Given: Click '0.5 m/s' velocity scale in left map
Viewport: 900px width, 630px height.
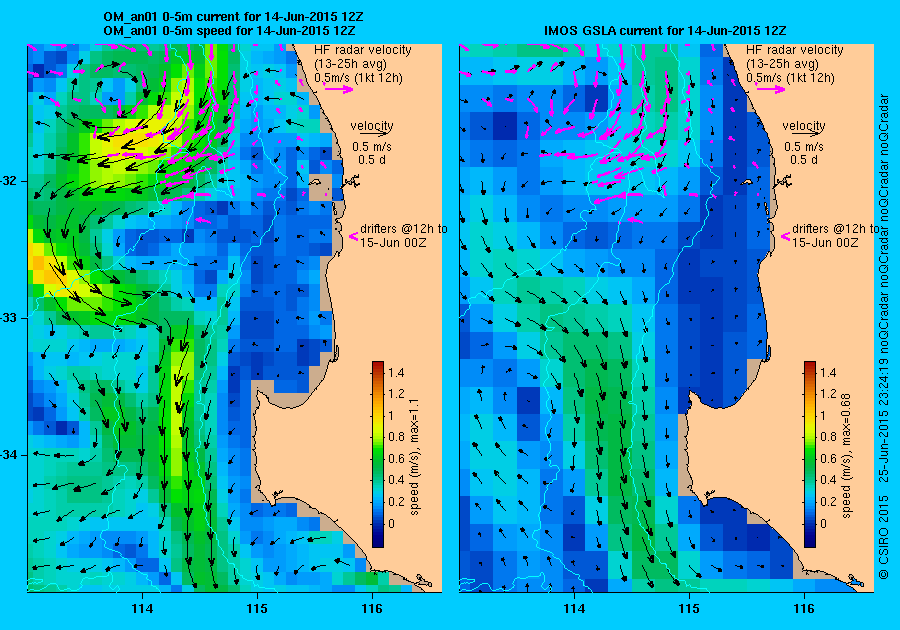Looking at the screenshot, I should pos(372,147).
